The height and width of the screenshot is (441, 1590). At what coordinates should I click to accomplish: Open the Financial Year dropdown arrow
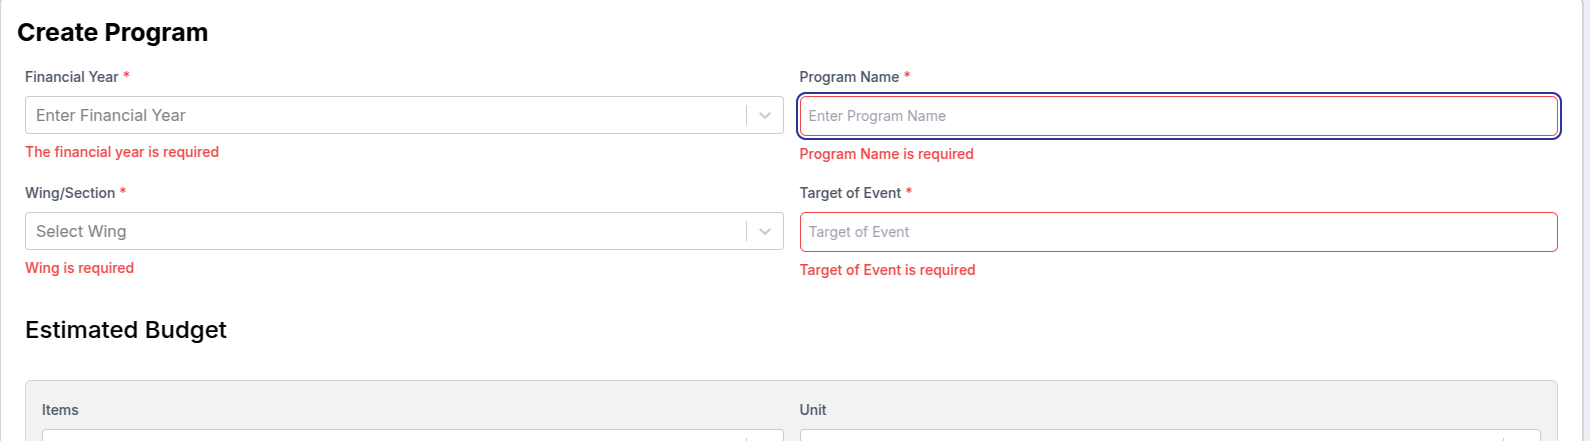tap(765, 115)
